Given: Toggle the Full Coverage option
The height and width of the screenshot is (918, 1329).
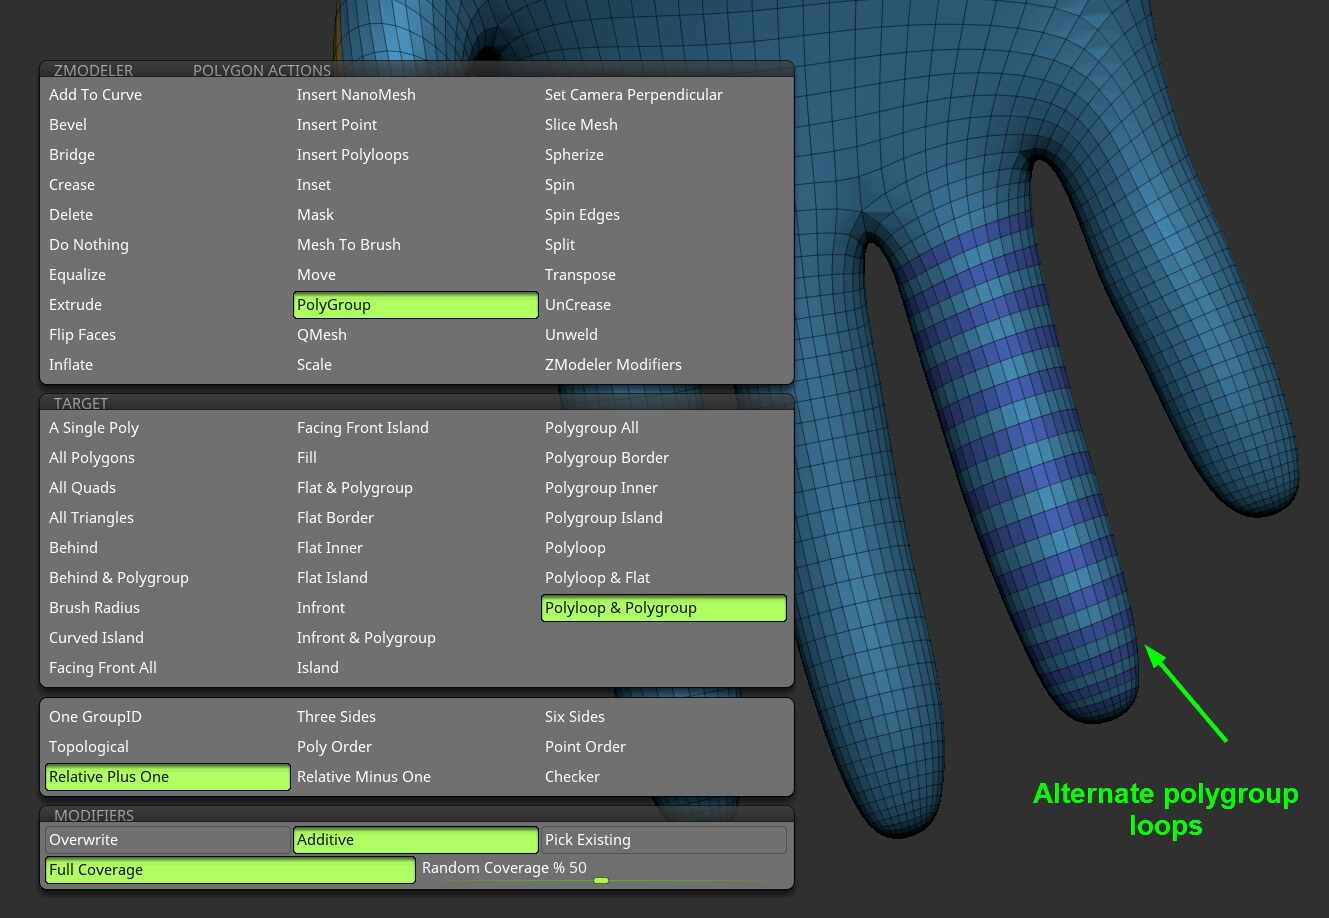Looking at the screenshot, I should 230,870.
